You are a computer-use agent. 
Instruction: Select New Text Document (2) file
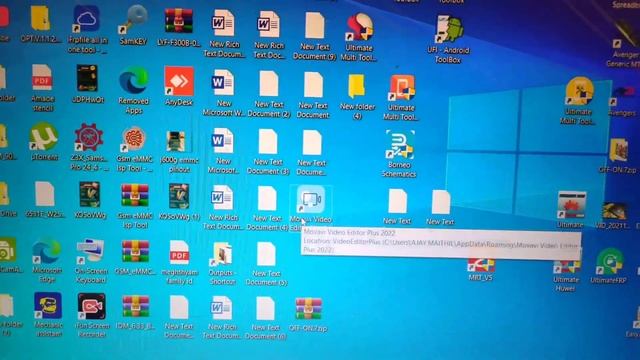269,84
